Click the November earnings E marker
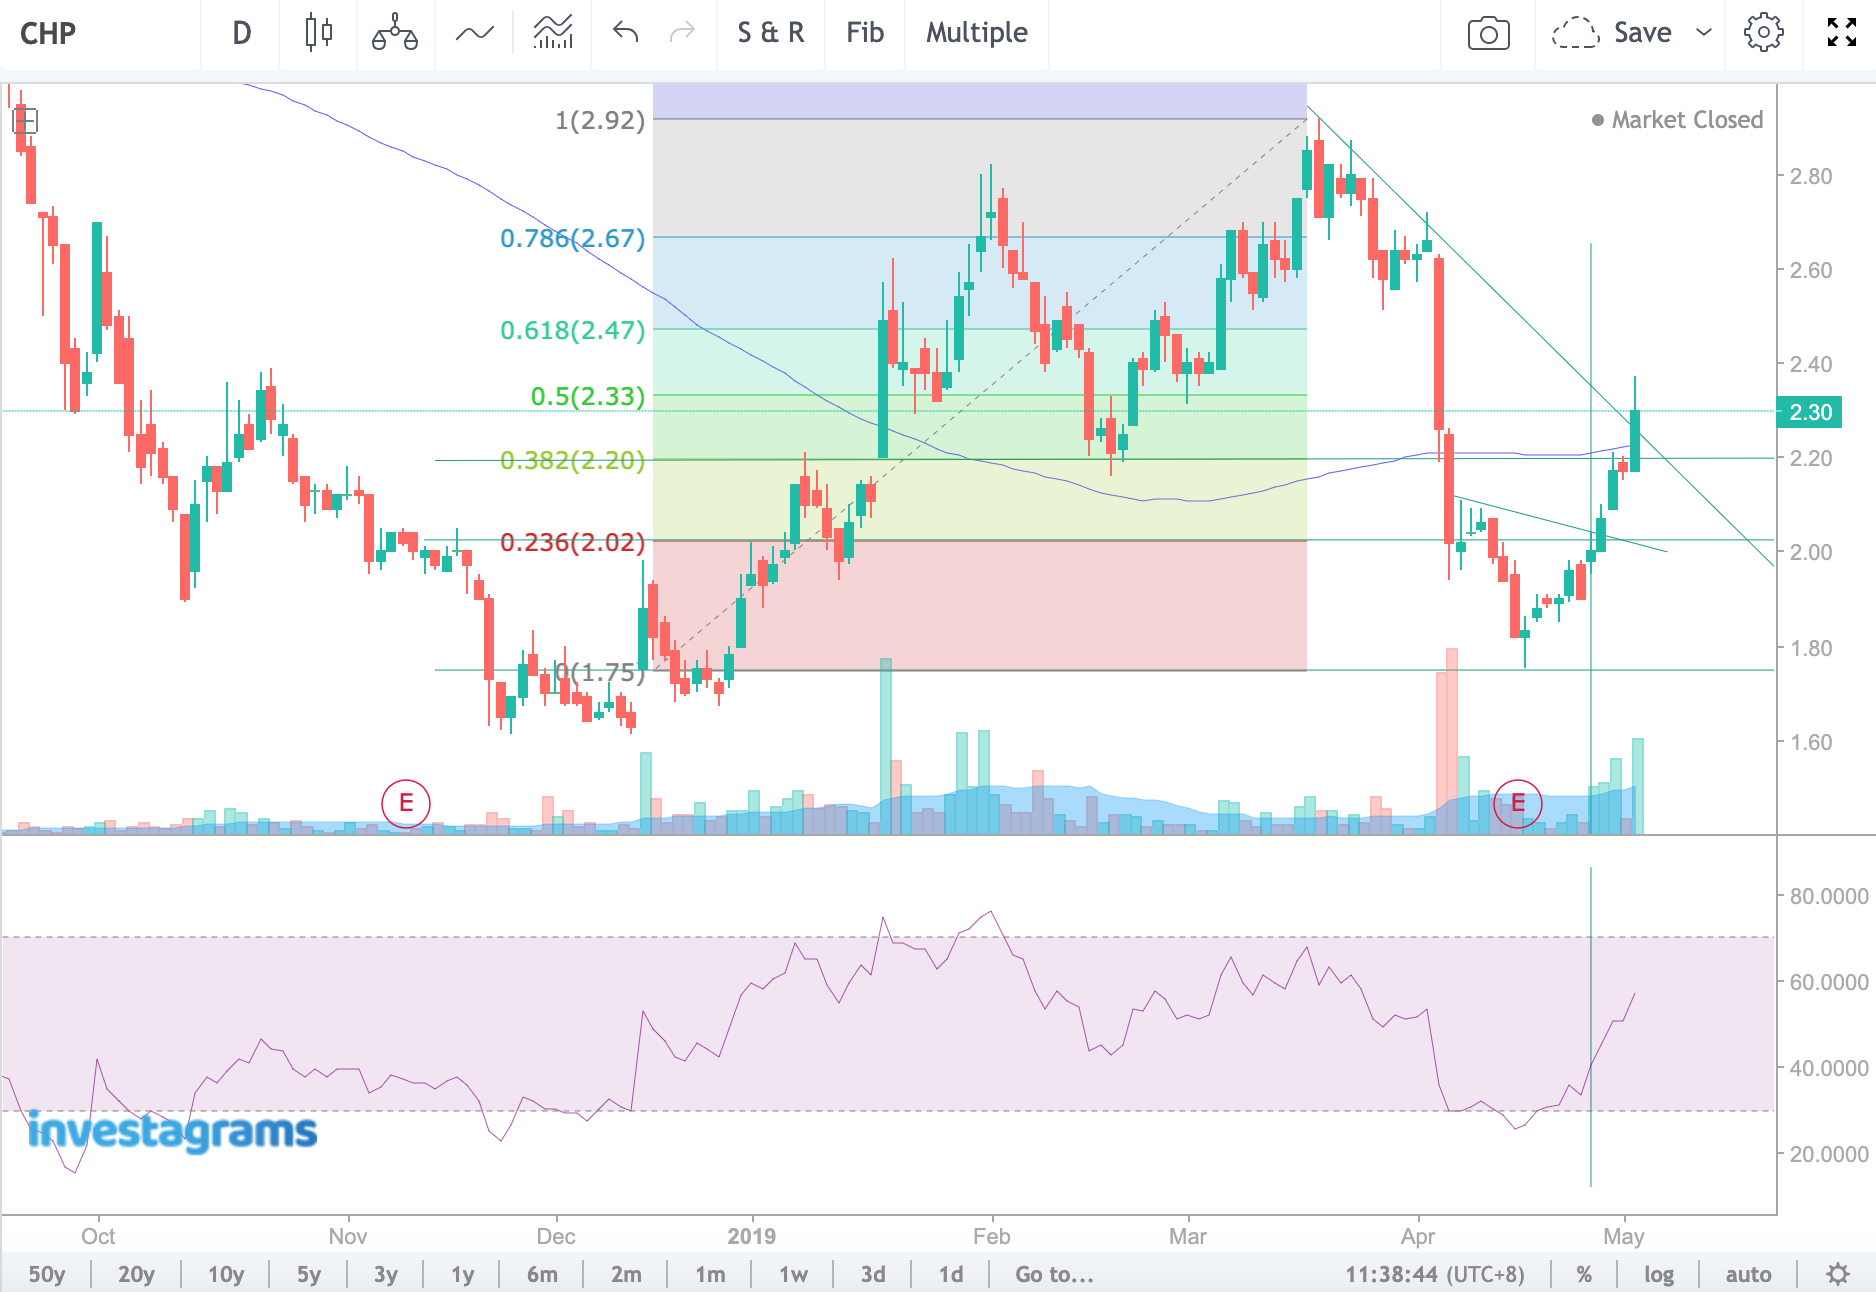 406,803
